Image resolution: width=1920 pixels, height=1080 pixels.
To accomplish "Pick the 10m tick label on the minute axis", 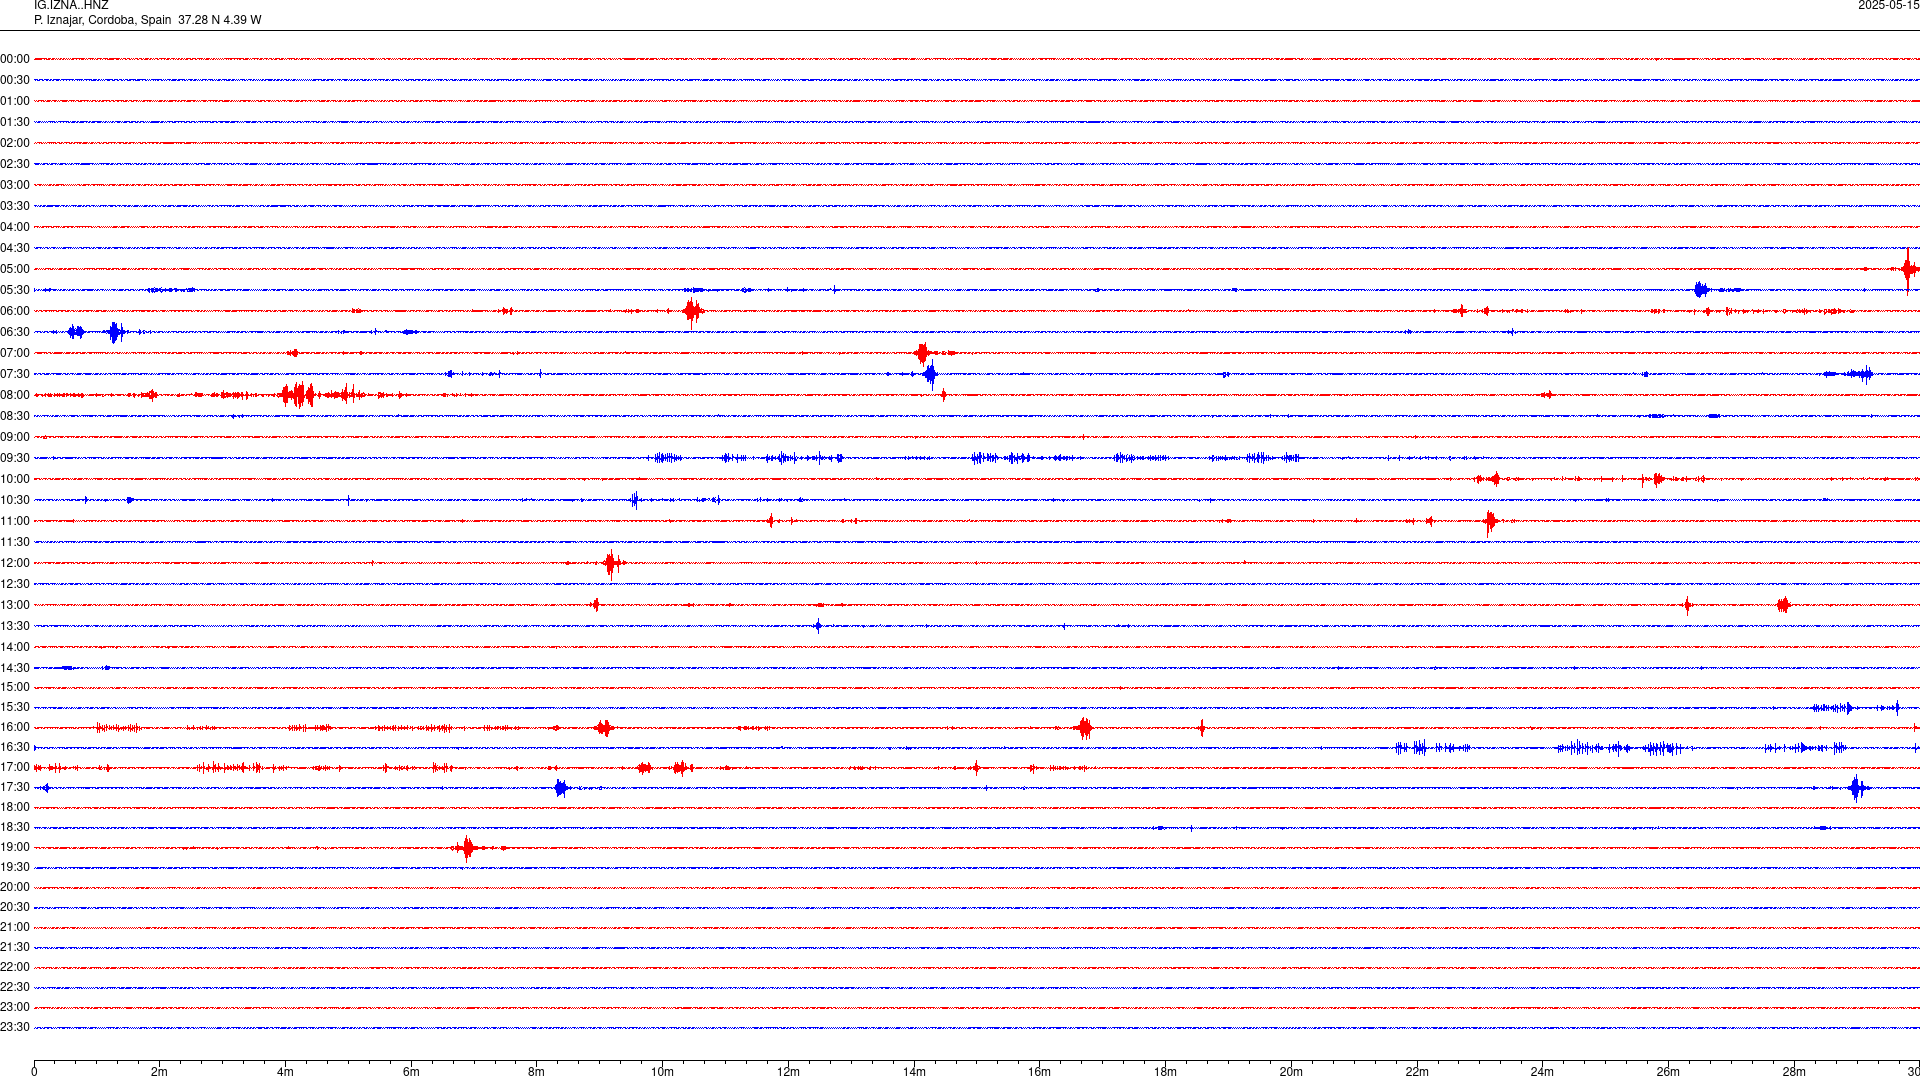I will (662, 1072).
